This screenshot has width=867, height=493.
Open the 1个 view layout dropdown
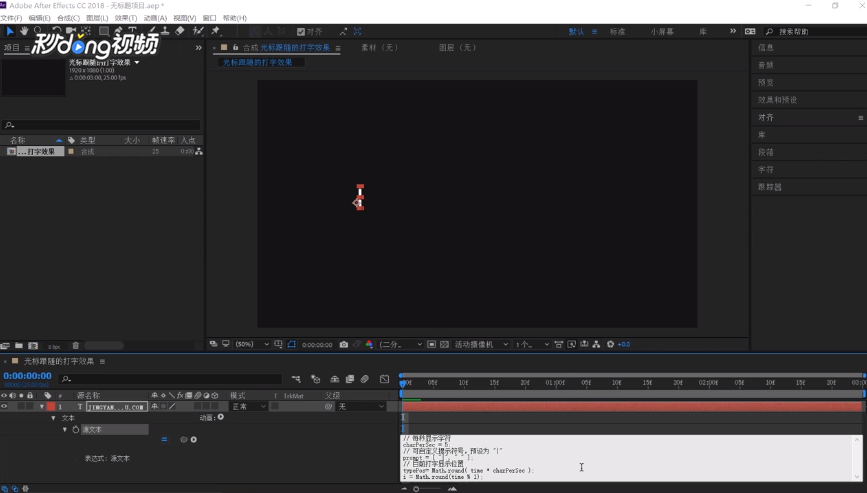pyautogui.click(x=532, y=344)
